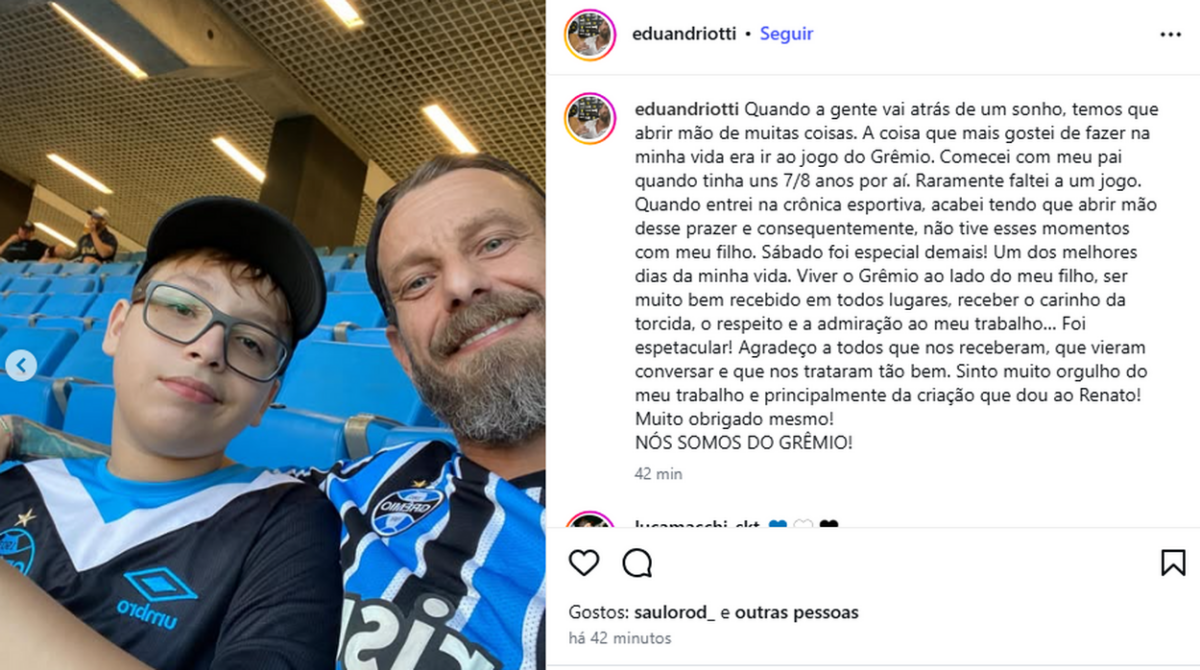Select the heart emojis in lucamacchi comment
1200x670 pixels.
tap(803, 524)
